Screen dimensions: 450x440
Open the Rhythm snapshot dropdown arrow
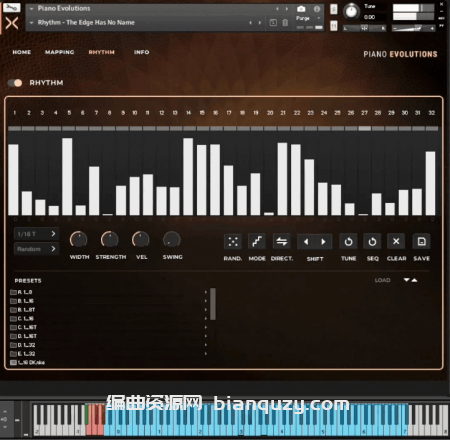tap(31, 23)
